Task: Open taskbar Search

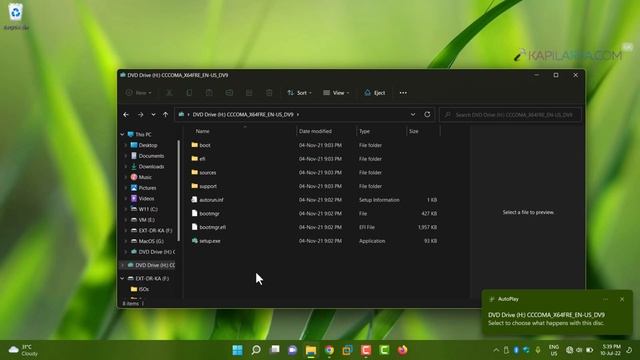Action: coord(256,350)
